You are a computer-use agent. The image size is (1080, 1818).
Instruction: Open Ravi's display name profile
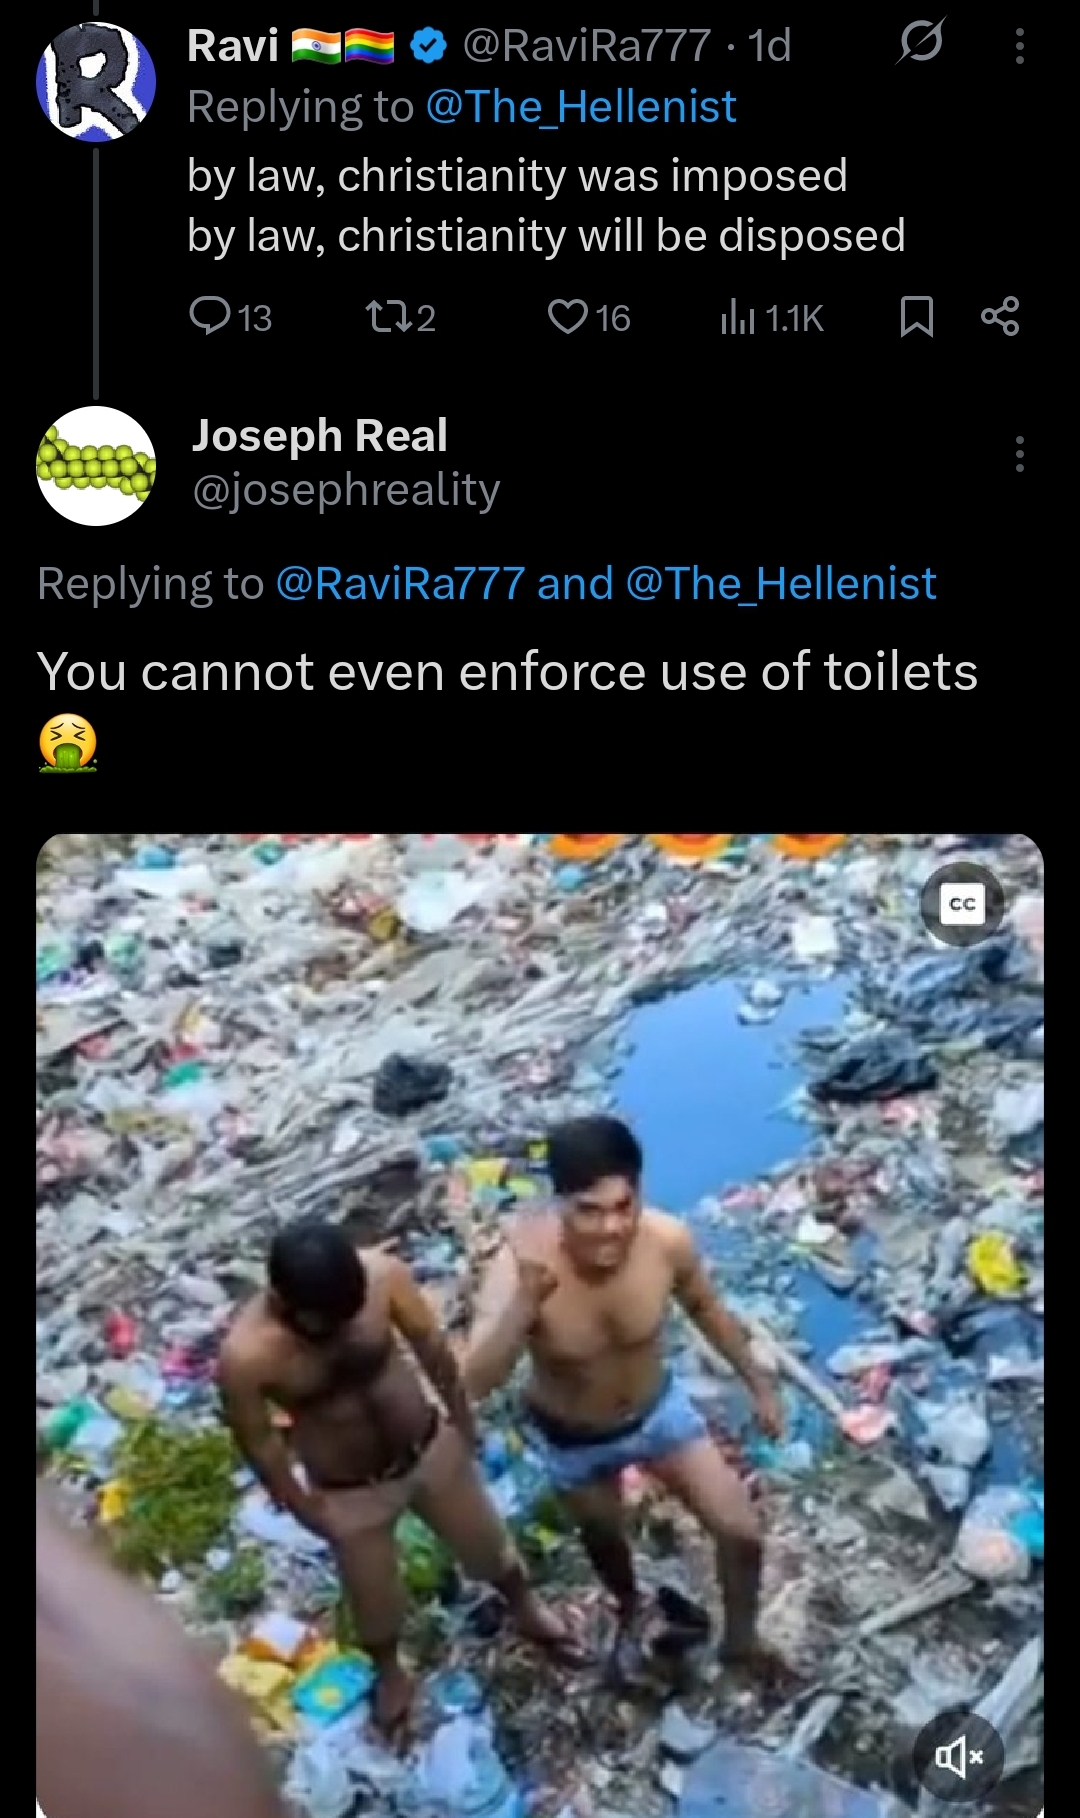click(233, 45)
